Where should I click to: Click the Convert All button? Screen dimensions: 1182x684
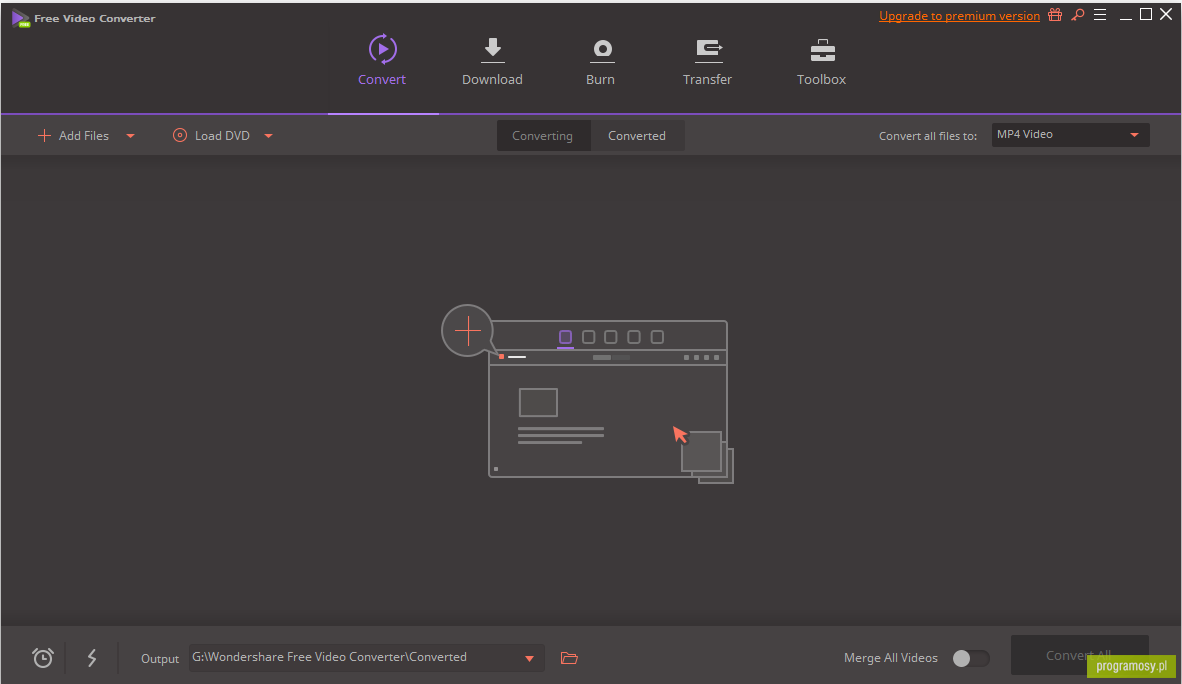click(1079, 655)
